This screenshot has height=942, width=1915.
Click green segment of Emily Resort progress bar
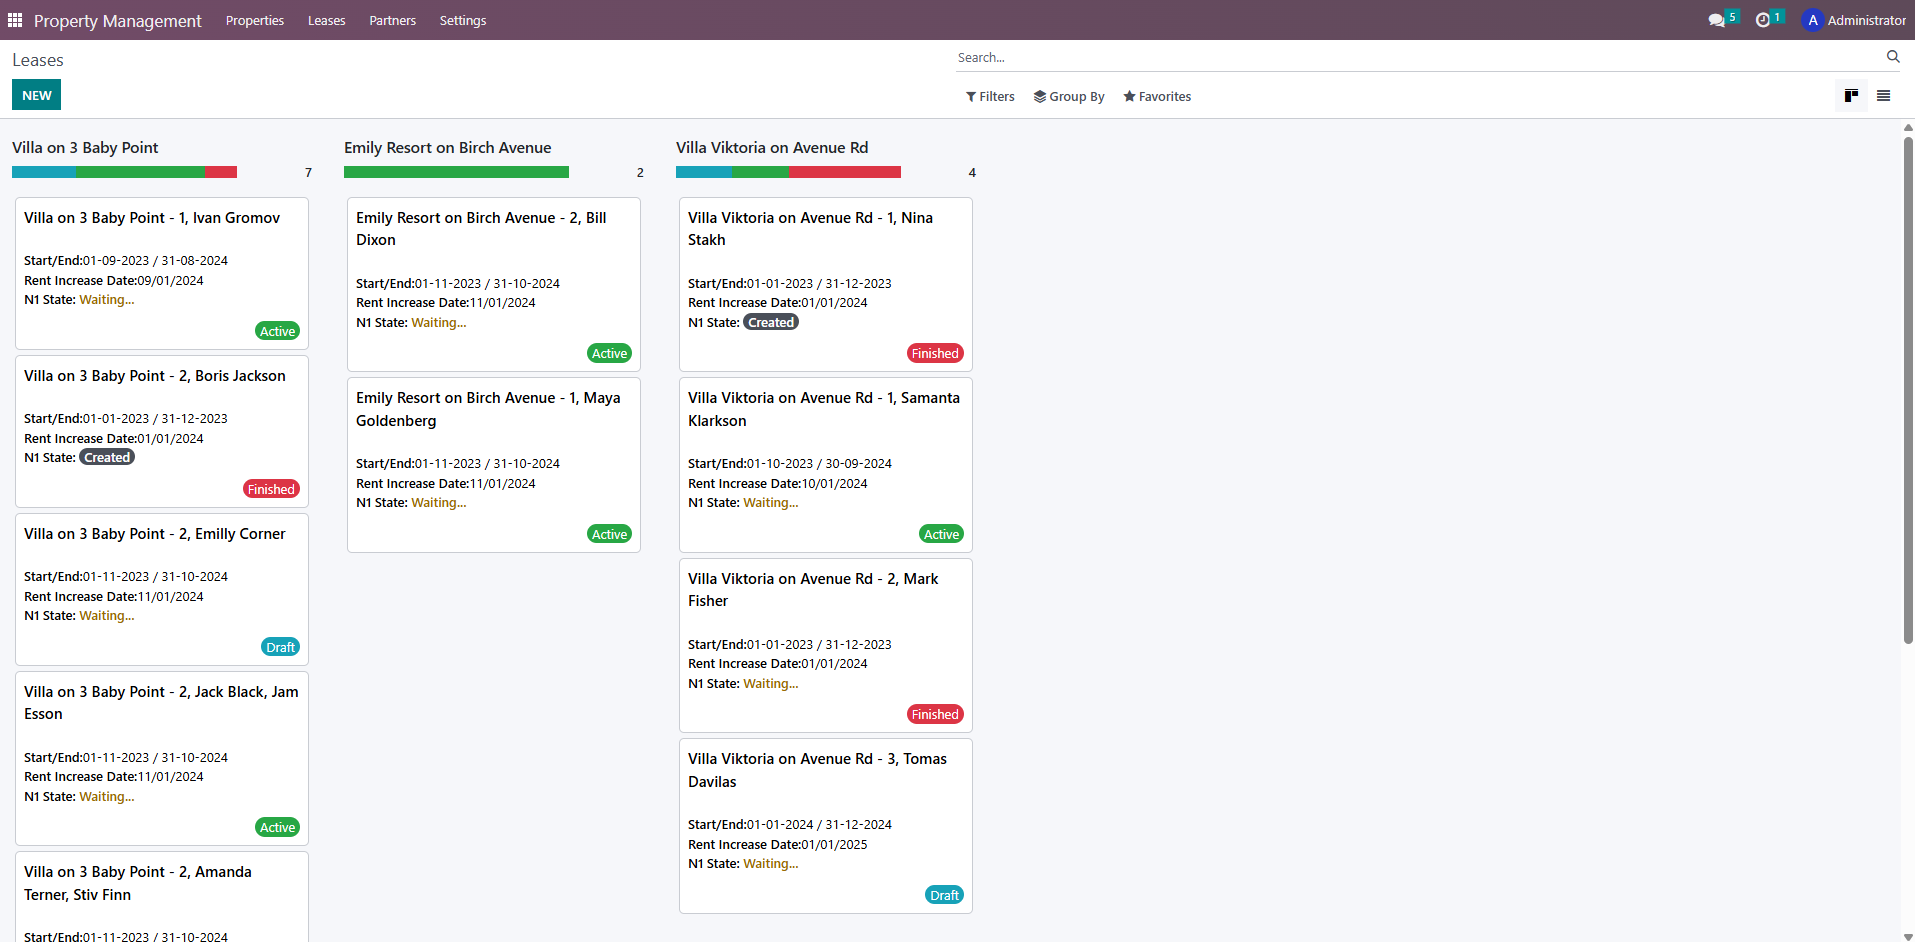coord(456,172)
